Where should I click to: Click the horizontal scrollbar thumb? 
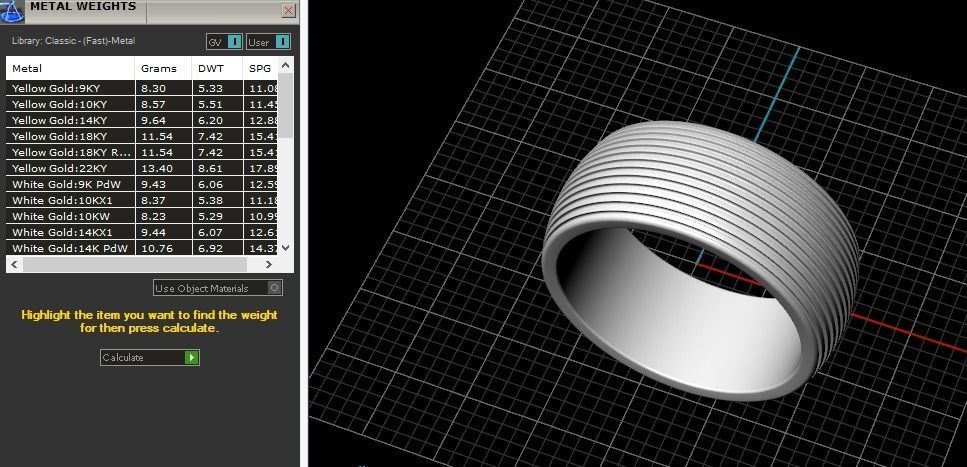(x=134, y=264)
